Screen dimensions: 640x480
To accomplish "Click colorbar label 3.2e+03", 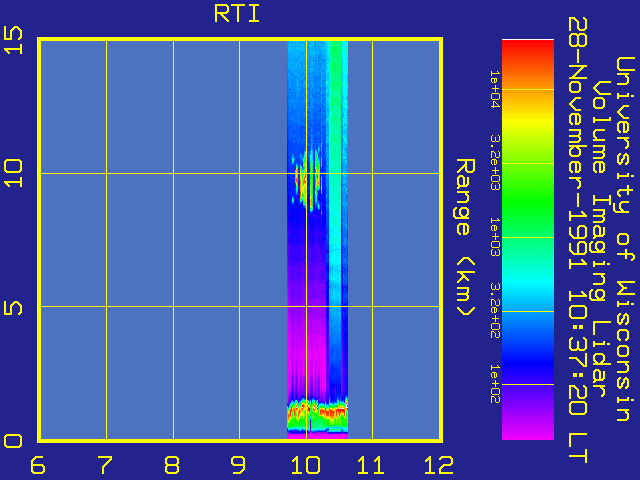I will [495, 163].
